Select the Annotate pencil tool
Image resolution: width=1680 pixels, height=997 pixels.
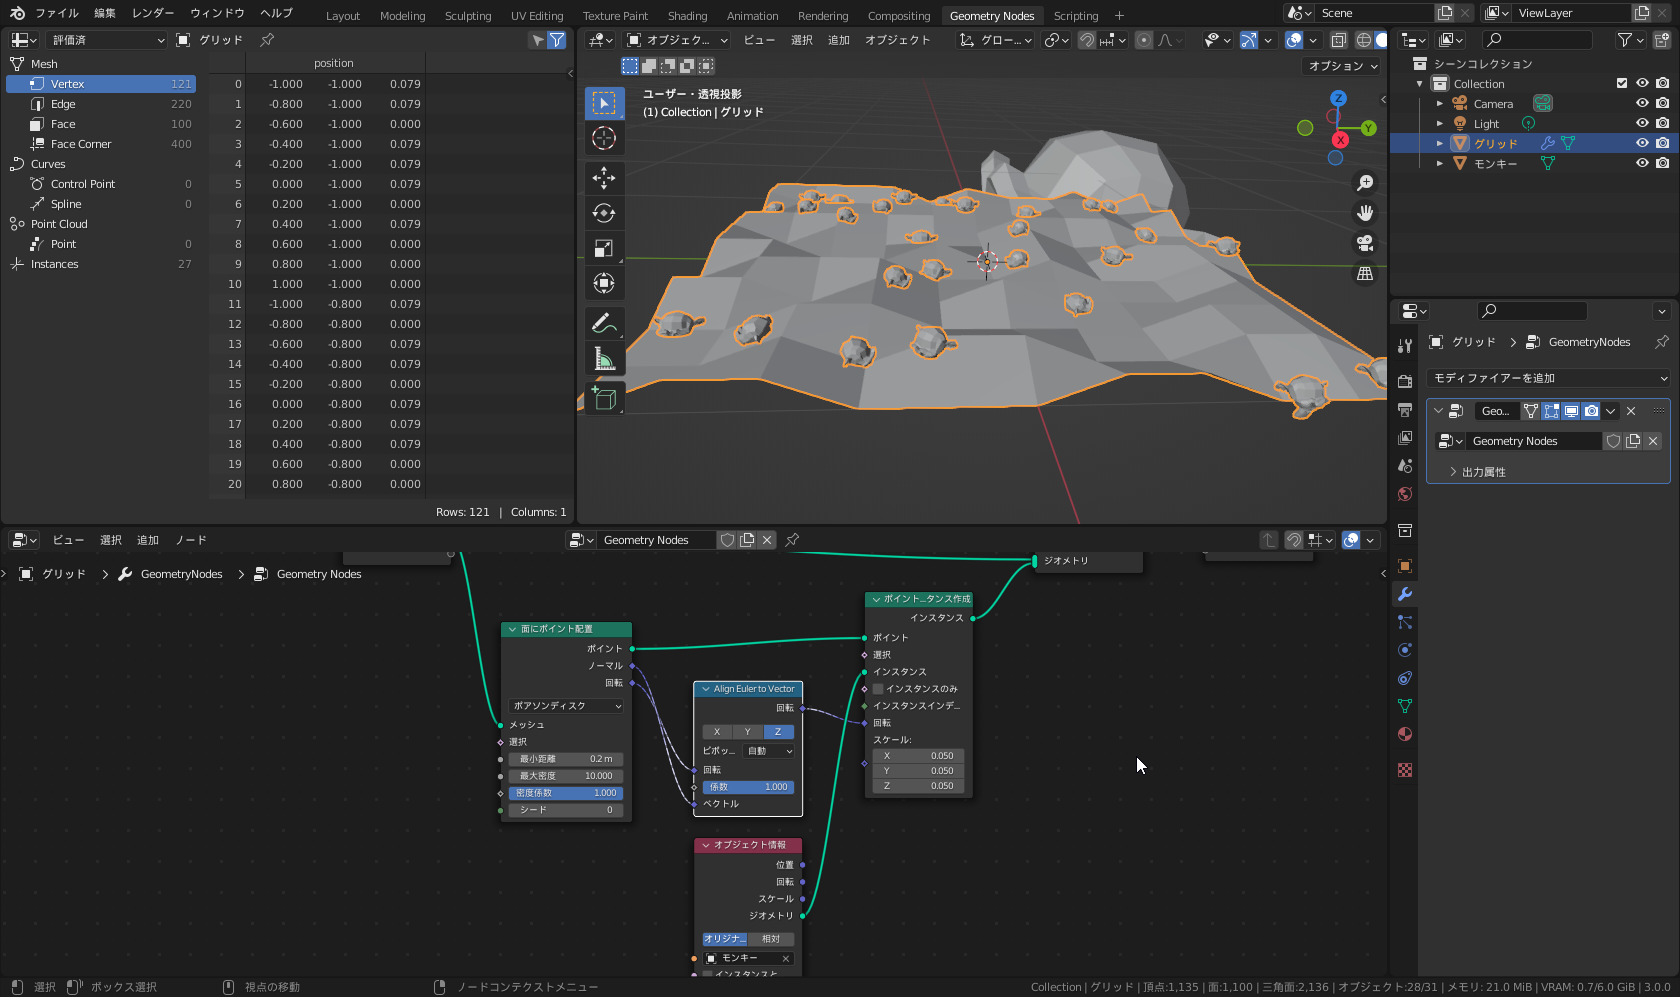[x=604, y=323]
